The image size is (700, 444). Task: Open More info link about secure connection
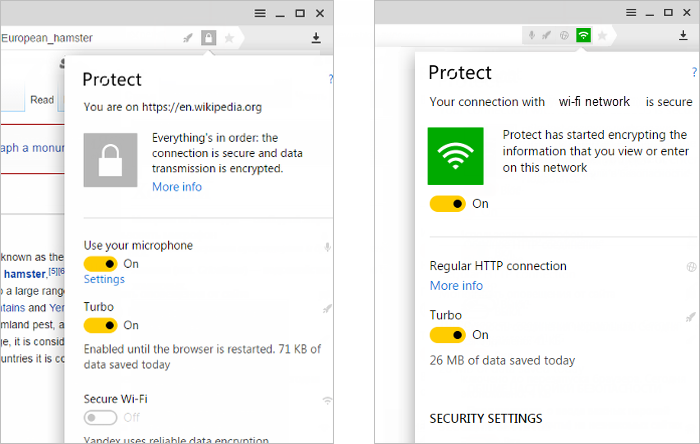point(177,187)
